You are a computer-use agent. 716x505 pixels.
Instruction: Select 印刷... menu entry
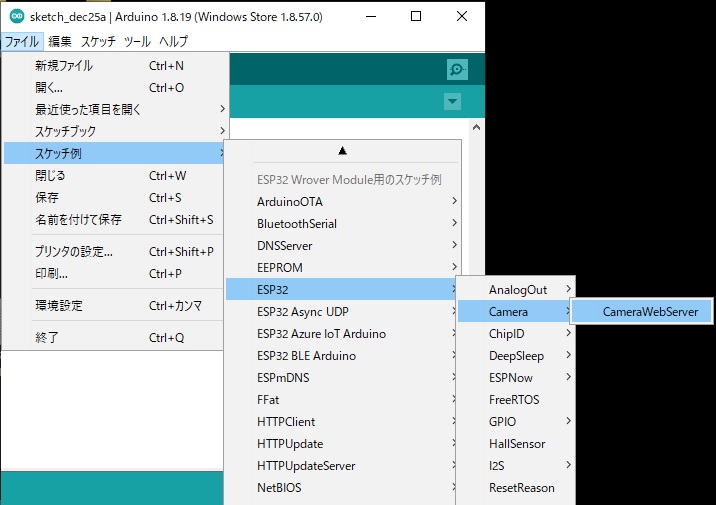[114, 274]
